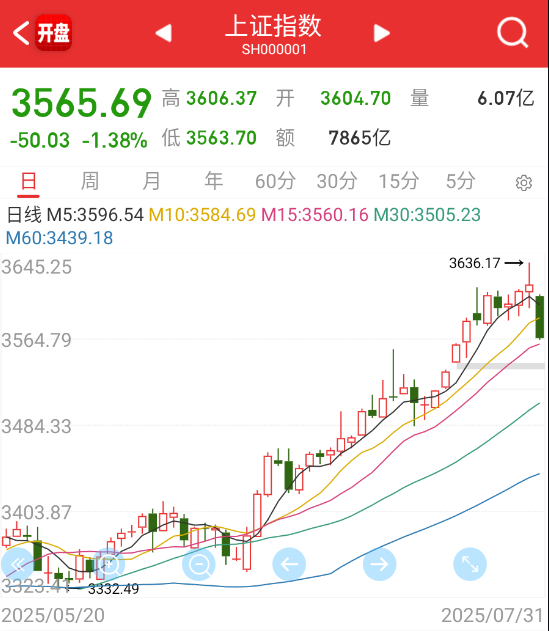Viewport: 549px width, 631px height.
Task: Open the red 开盘 app logo
Action: click(54, 33)
